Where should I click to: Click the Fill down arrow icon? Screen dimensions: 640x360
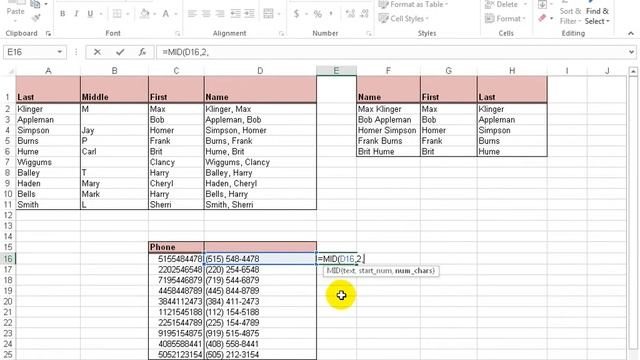(542, 4)
